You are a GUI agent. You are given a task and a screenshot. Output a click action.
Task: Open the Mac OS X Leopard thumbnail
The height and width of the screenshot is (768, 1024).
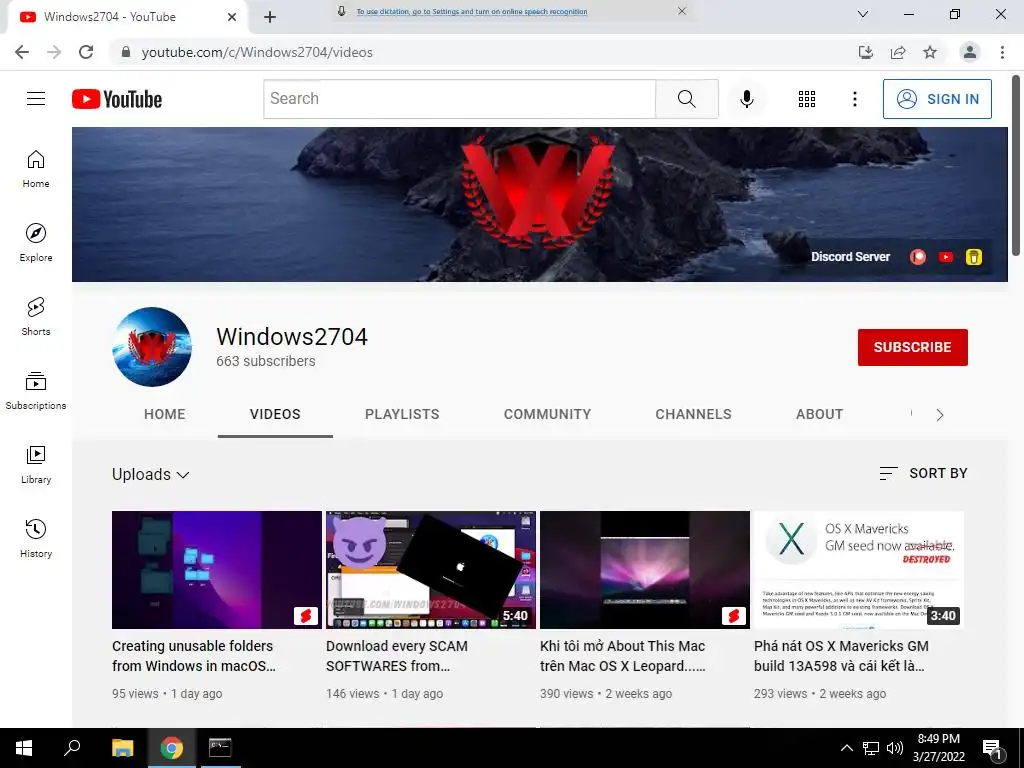point(645,569)
